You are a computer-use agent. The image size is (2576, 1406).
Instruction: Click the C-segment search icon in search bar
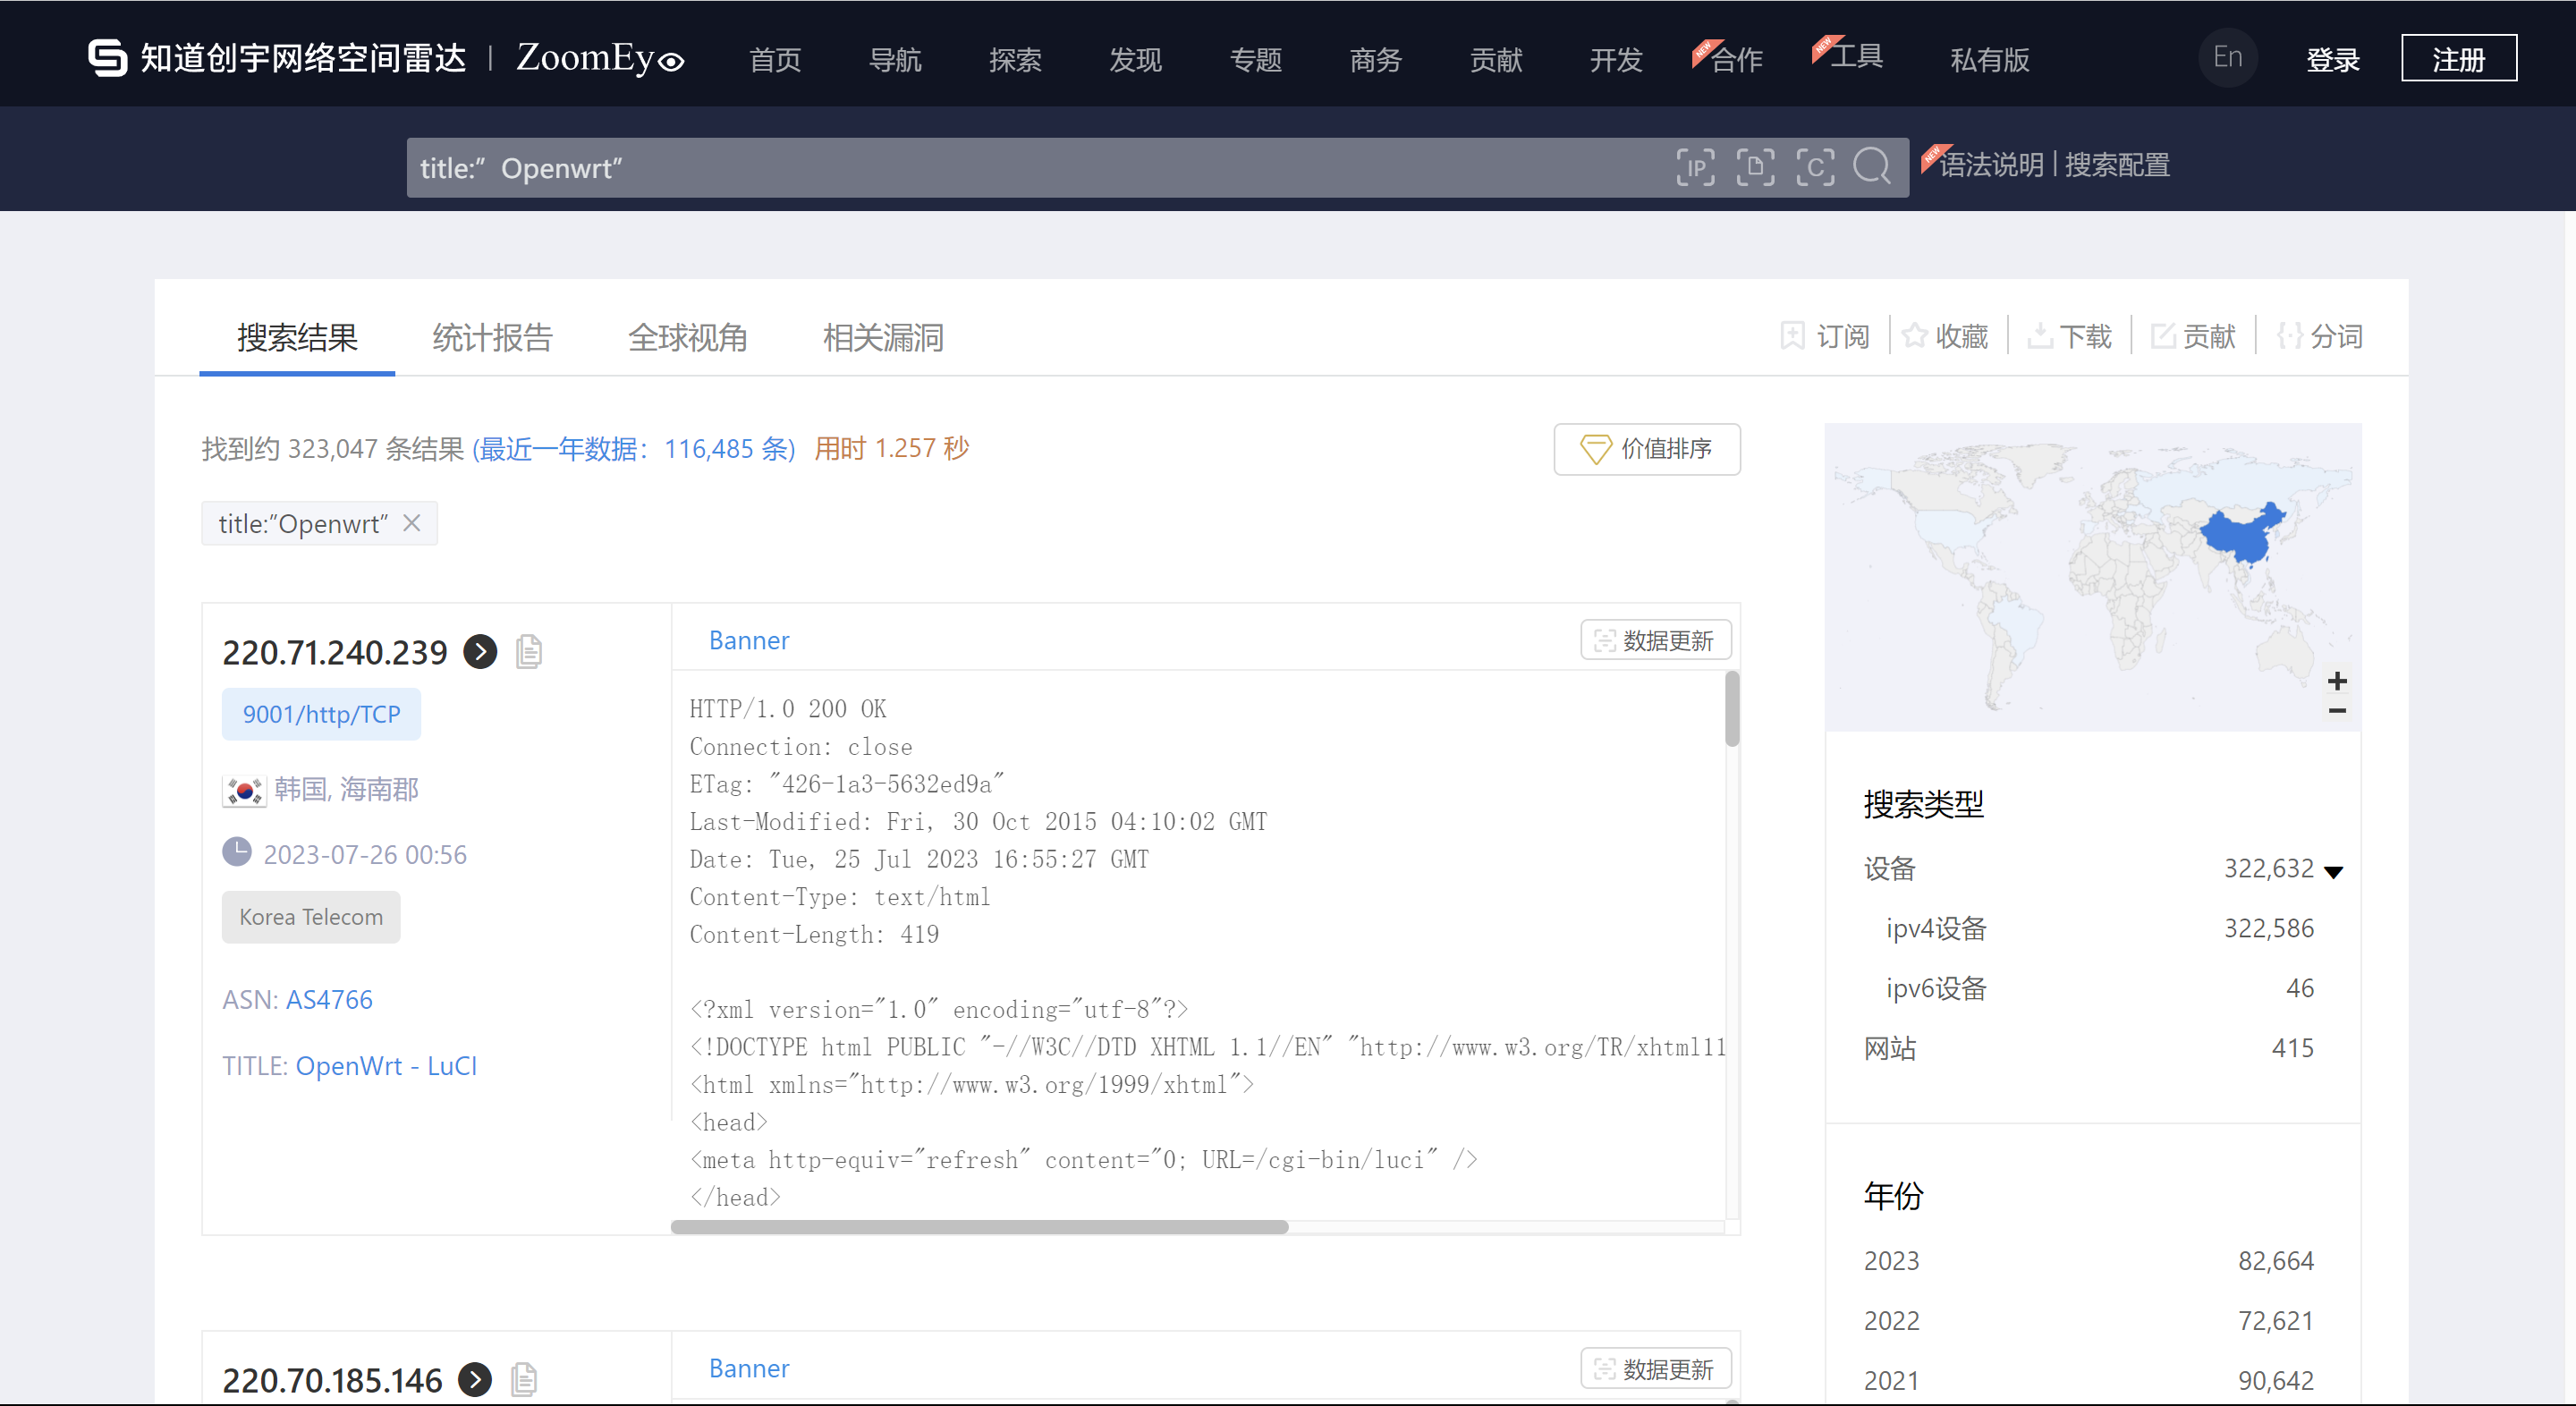pyautogui.click(x=1815, y=167)
